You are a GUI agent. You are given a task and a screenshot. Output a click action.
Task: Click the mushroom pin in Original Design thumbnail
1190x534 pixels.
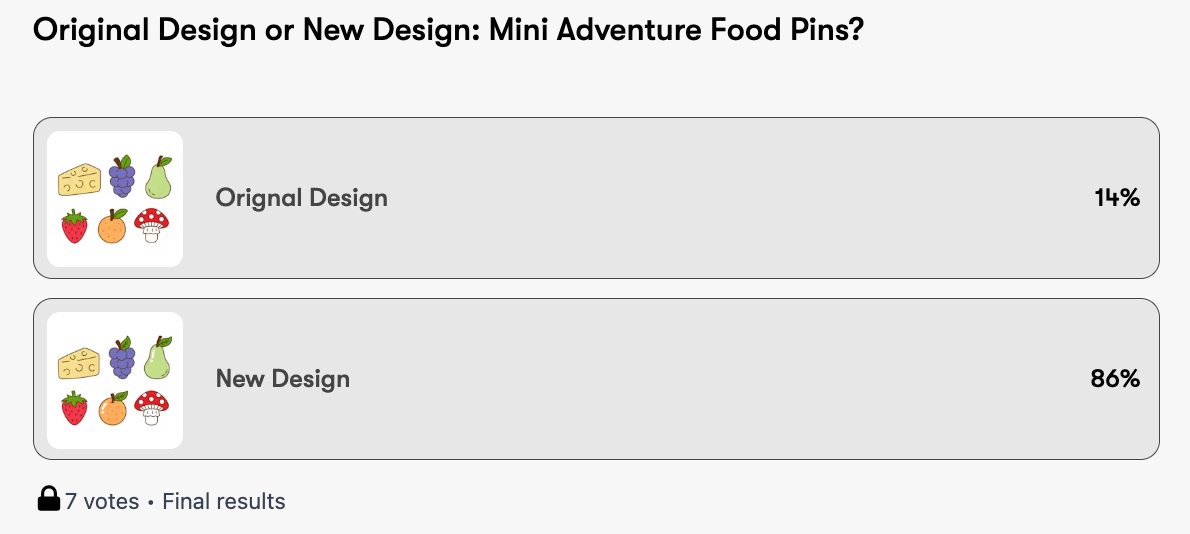pos(151,225)
